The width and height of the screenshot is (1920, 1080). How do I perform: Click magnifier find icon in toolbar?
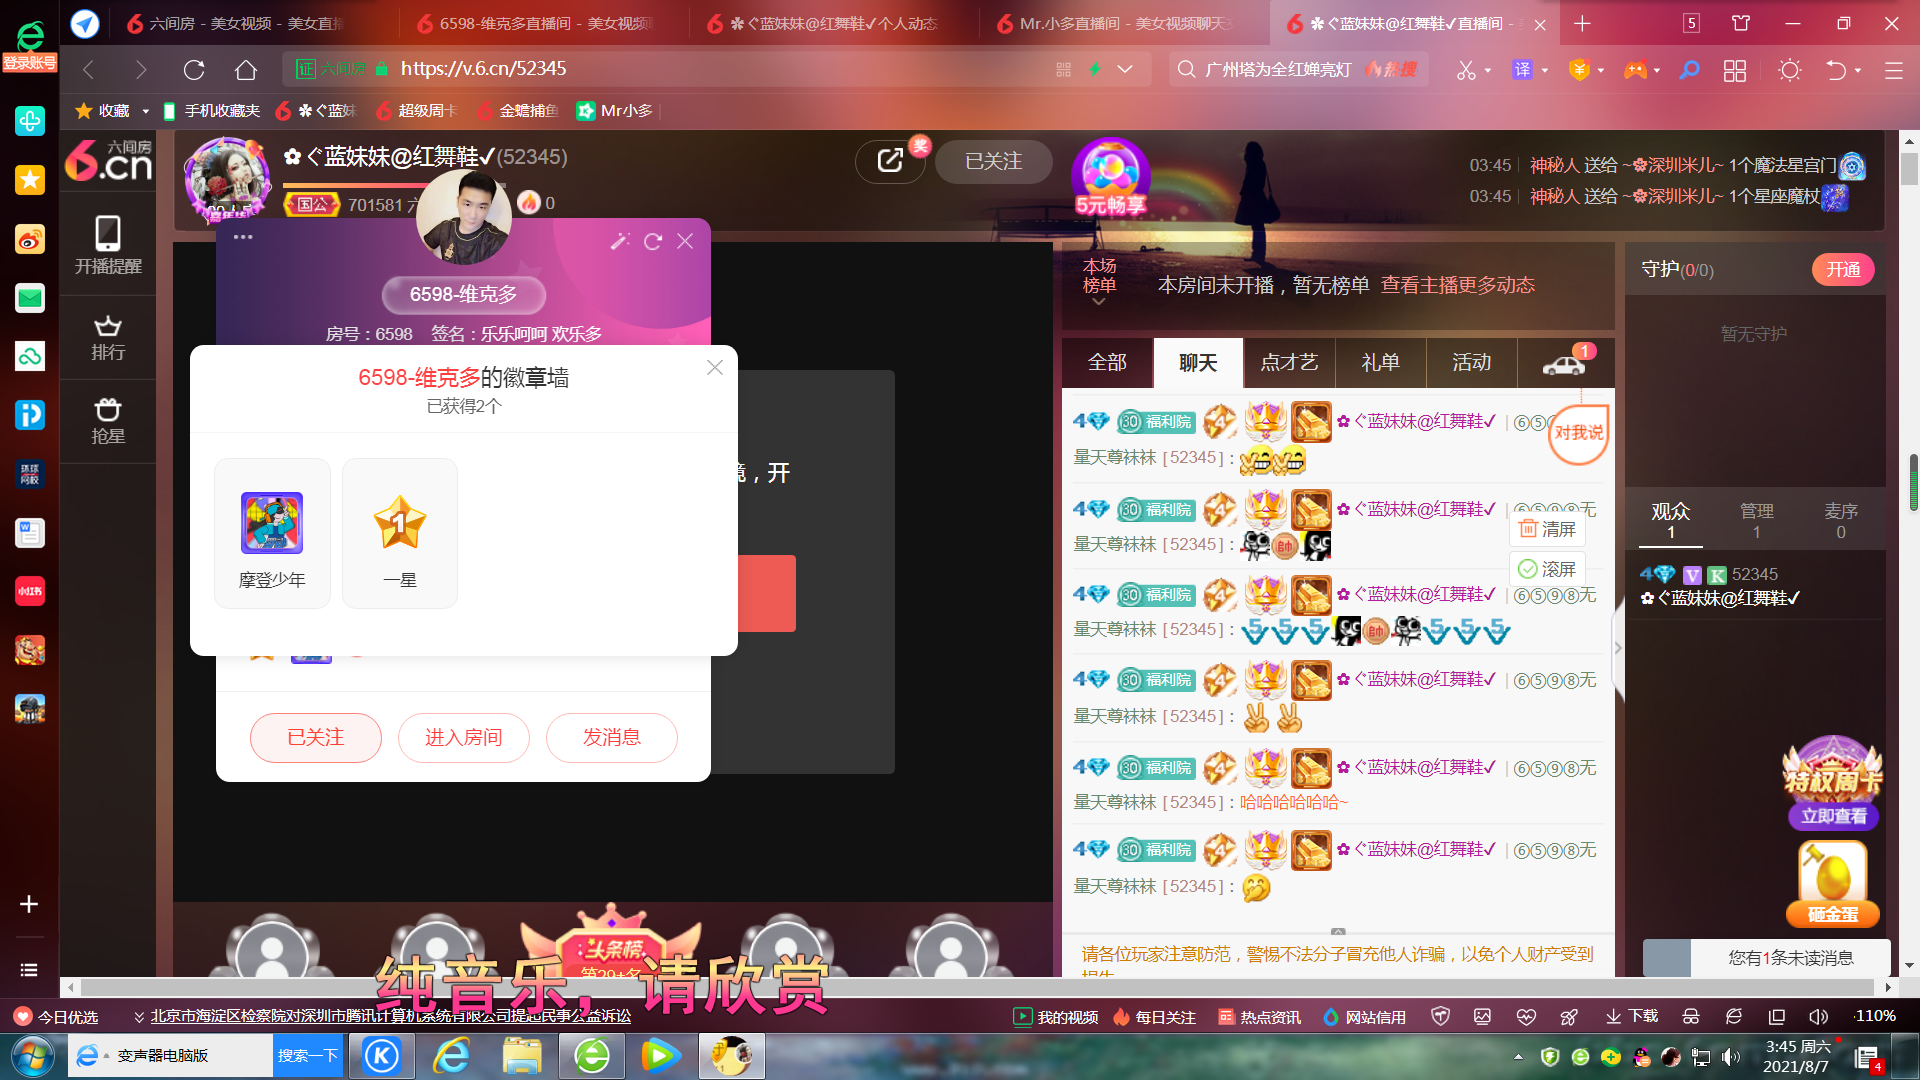(x=1689, y=69)
